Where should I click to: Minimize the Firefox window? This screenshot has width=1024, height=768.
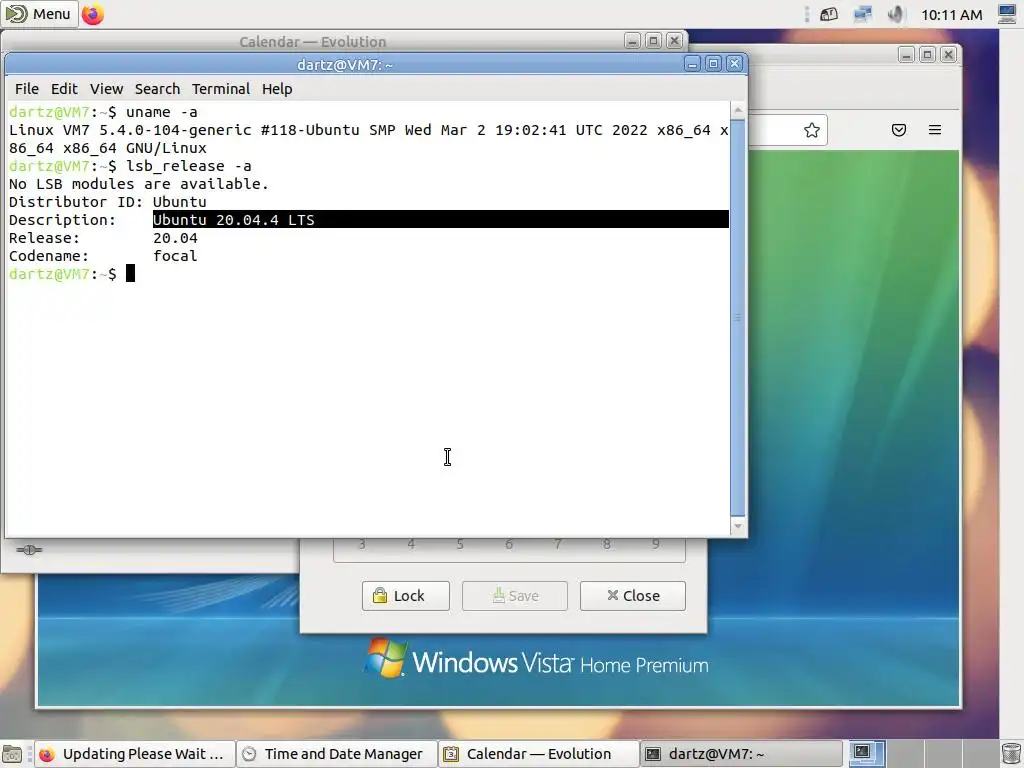coord(906,54)
